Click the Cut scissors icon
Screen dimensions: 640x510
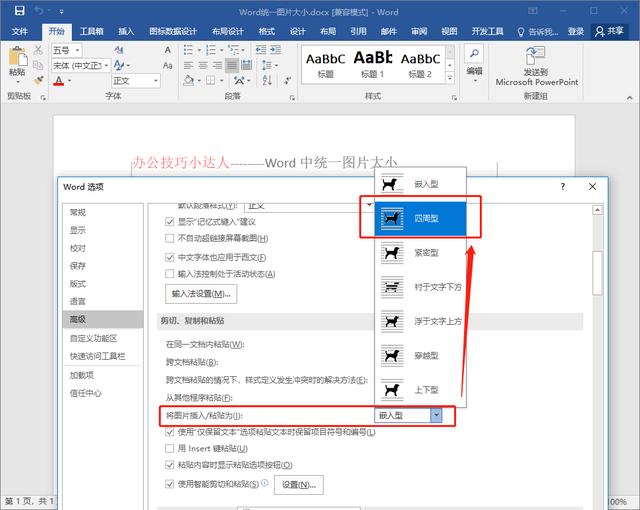tap(38, 50)
